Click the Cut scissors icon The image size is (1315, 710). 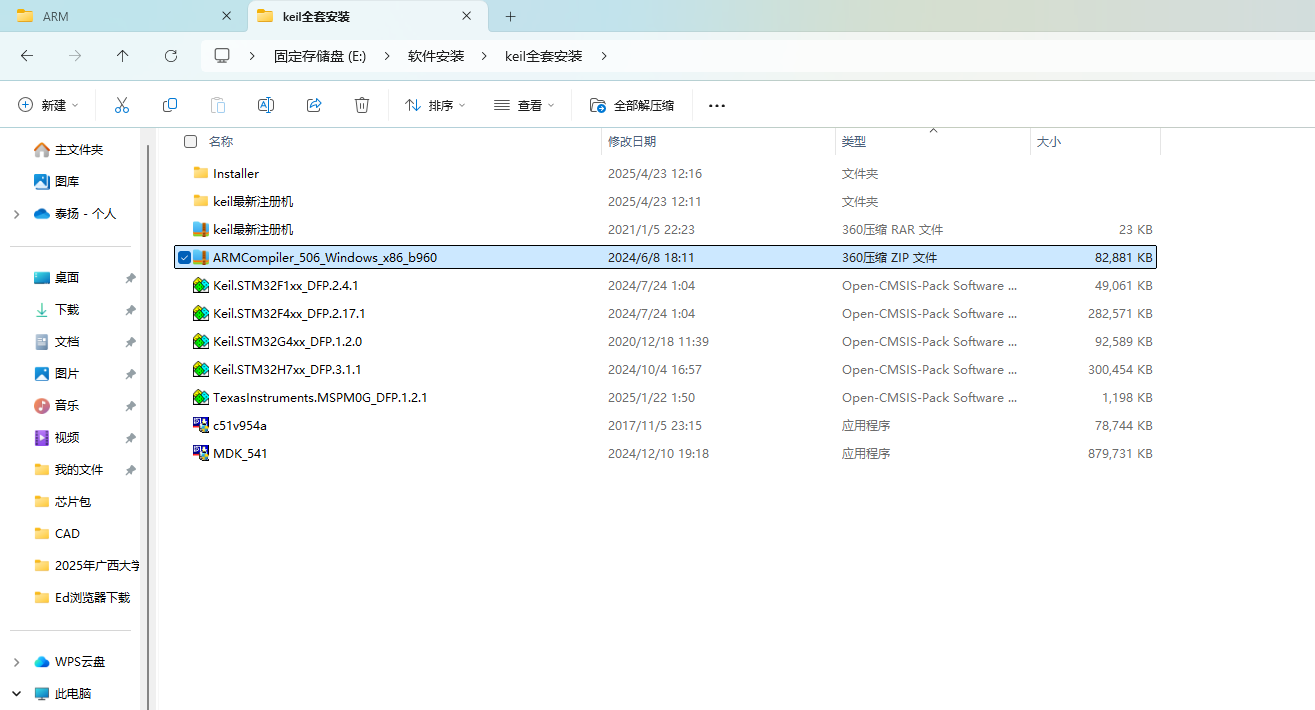pos(122,105)
